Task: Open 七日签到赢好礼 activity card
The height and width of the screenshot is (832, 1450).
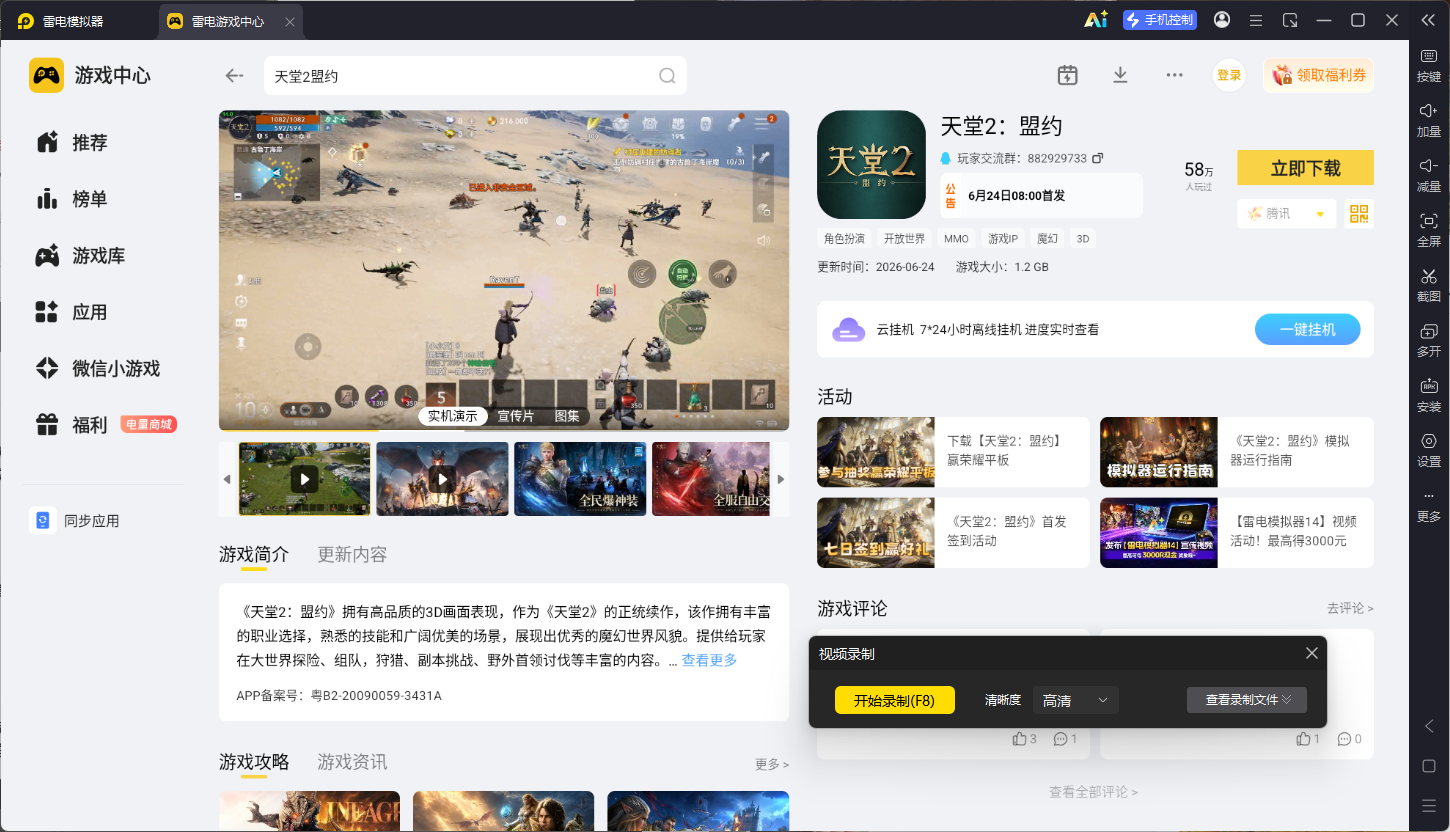Action: (x=953, y=533)
